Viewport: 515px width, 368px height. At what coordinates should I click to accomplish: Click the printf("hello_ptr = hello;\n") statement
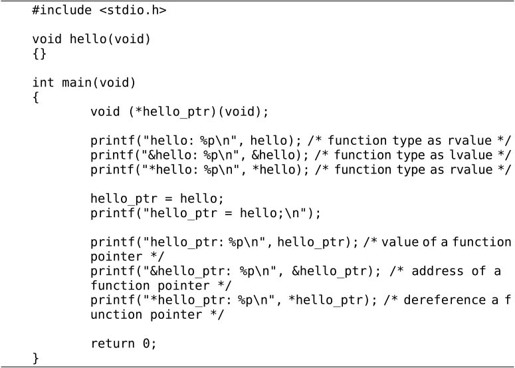[205, 213]
